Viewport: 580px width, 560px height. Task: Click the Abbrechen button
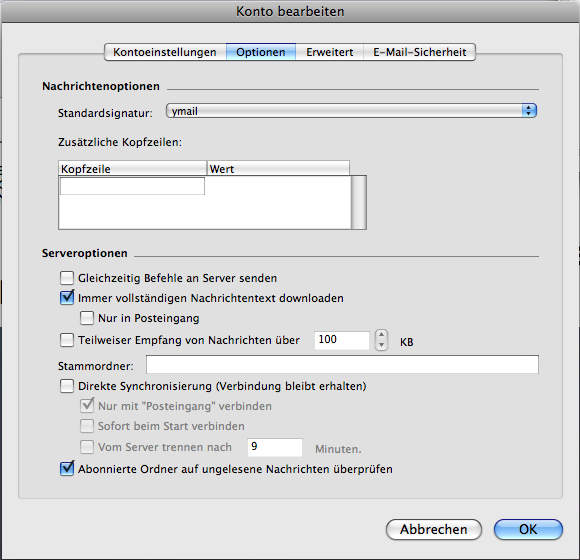pyautogui.click(x=434, y=529)
